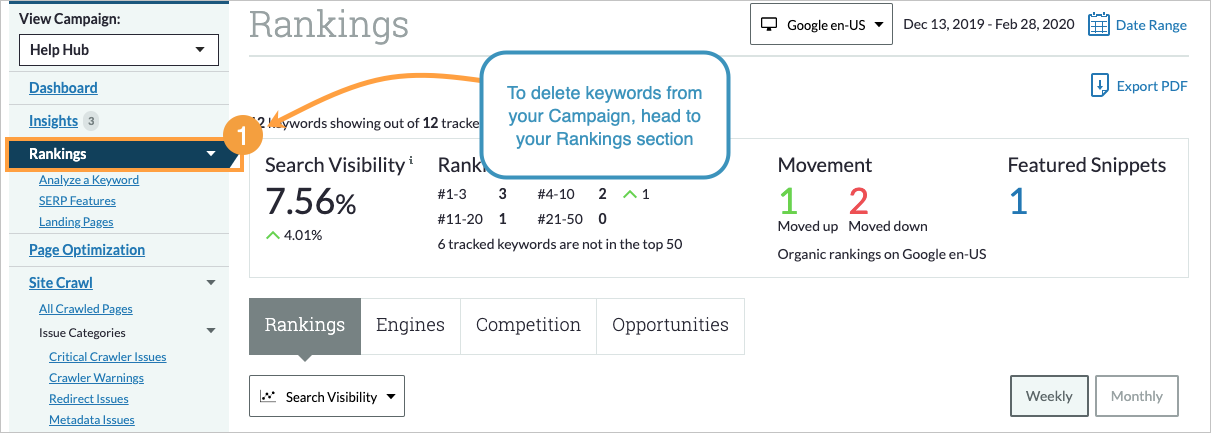Switch to the Engines tab
The height and width of the screenshot is (433, 1211).
point(410,325)
